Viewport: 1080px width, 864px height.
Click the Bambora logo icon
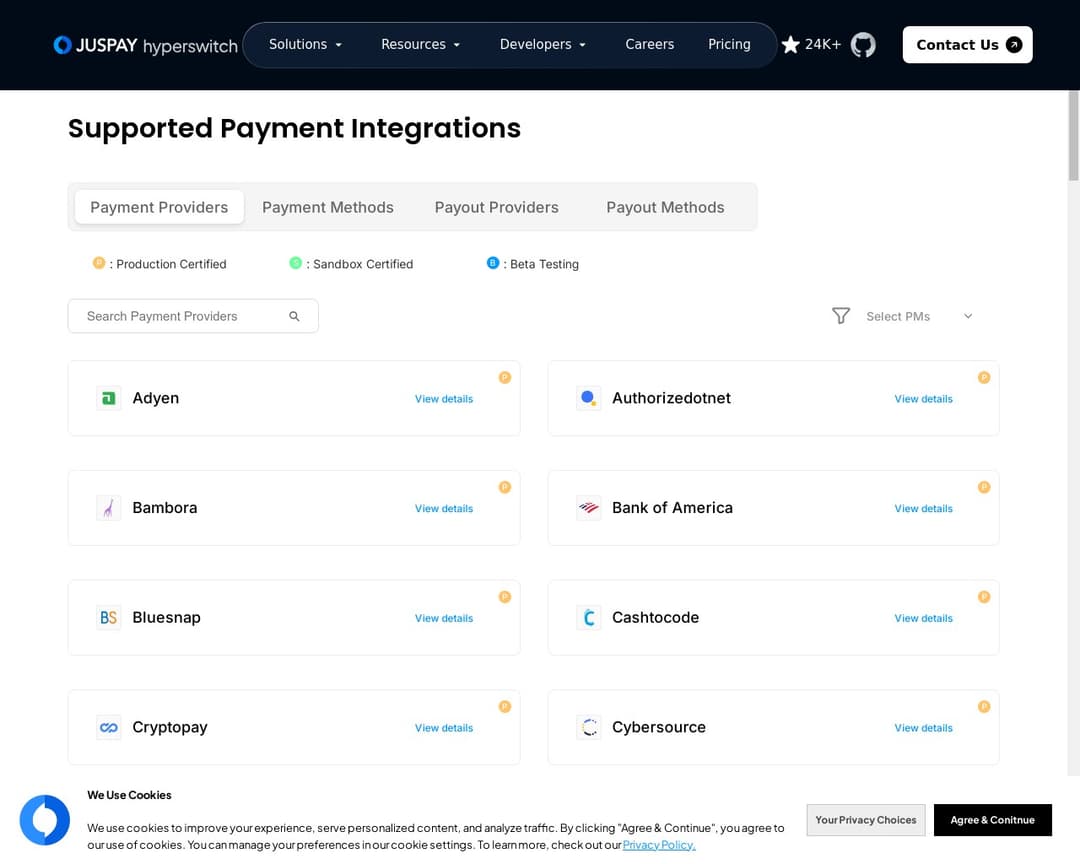pos(109,508)
